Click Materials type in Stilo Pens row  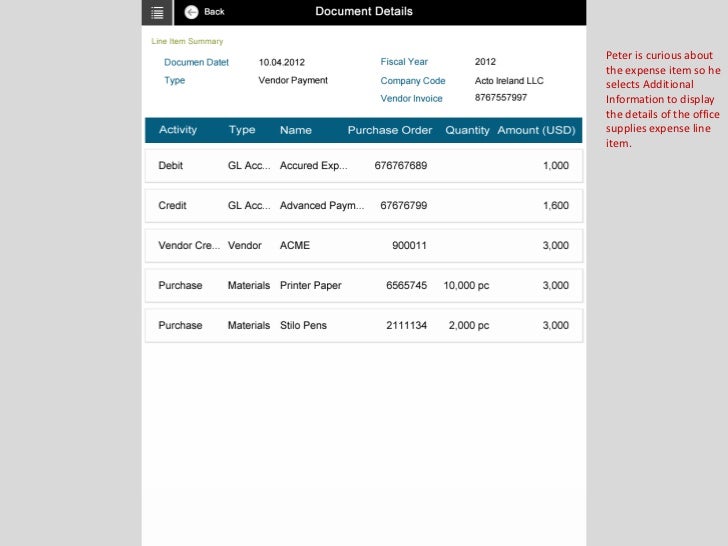tap(249, 325)
